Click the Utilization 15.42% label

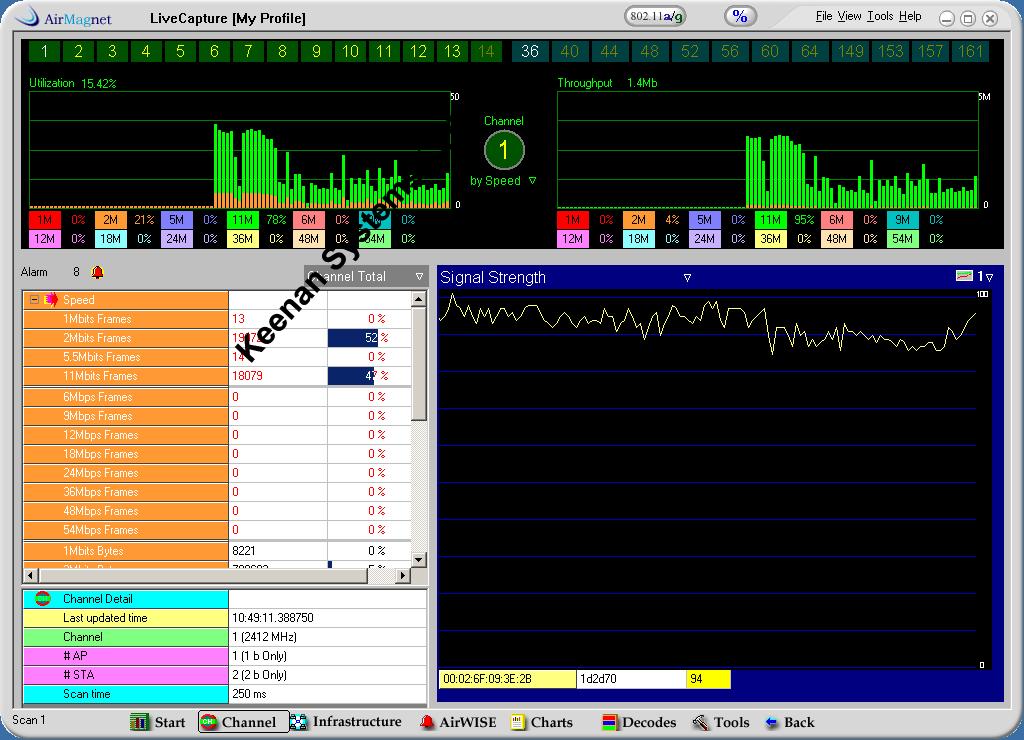point(72,83)
